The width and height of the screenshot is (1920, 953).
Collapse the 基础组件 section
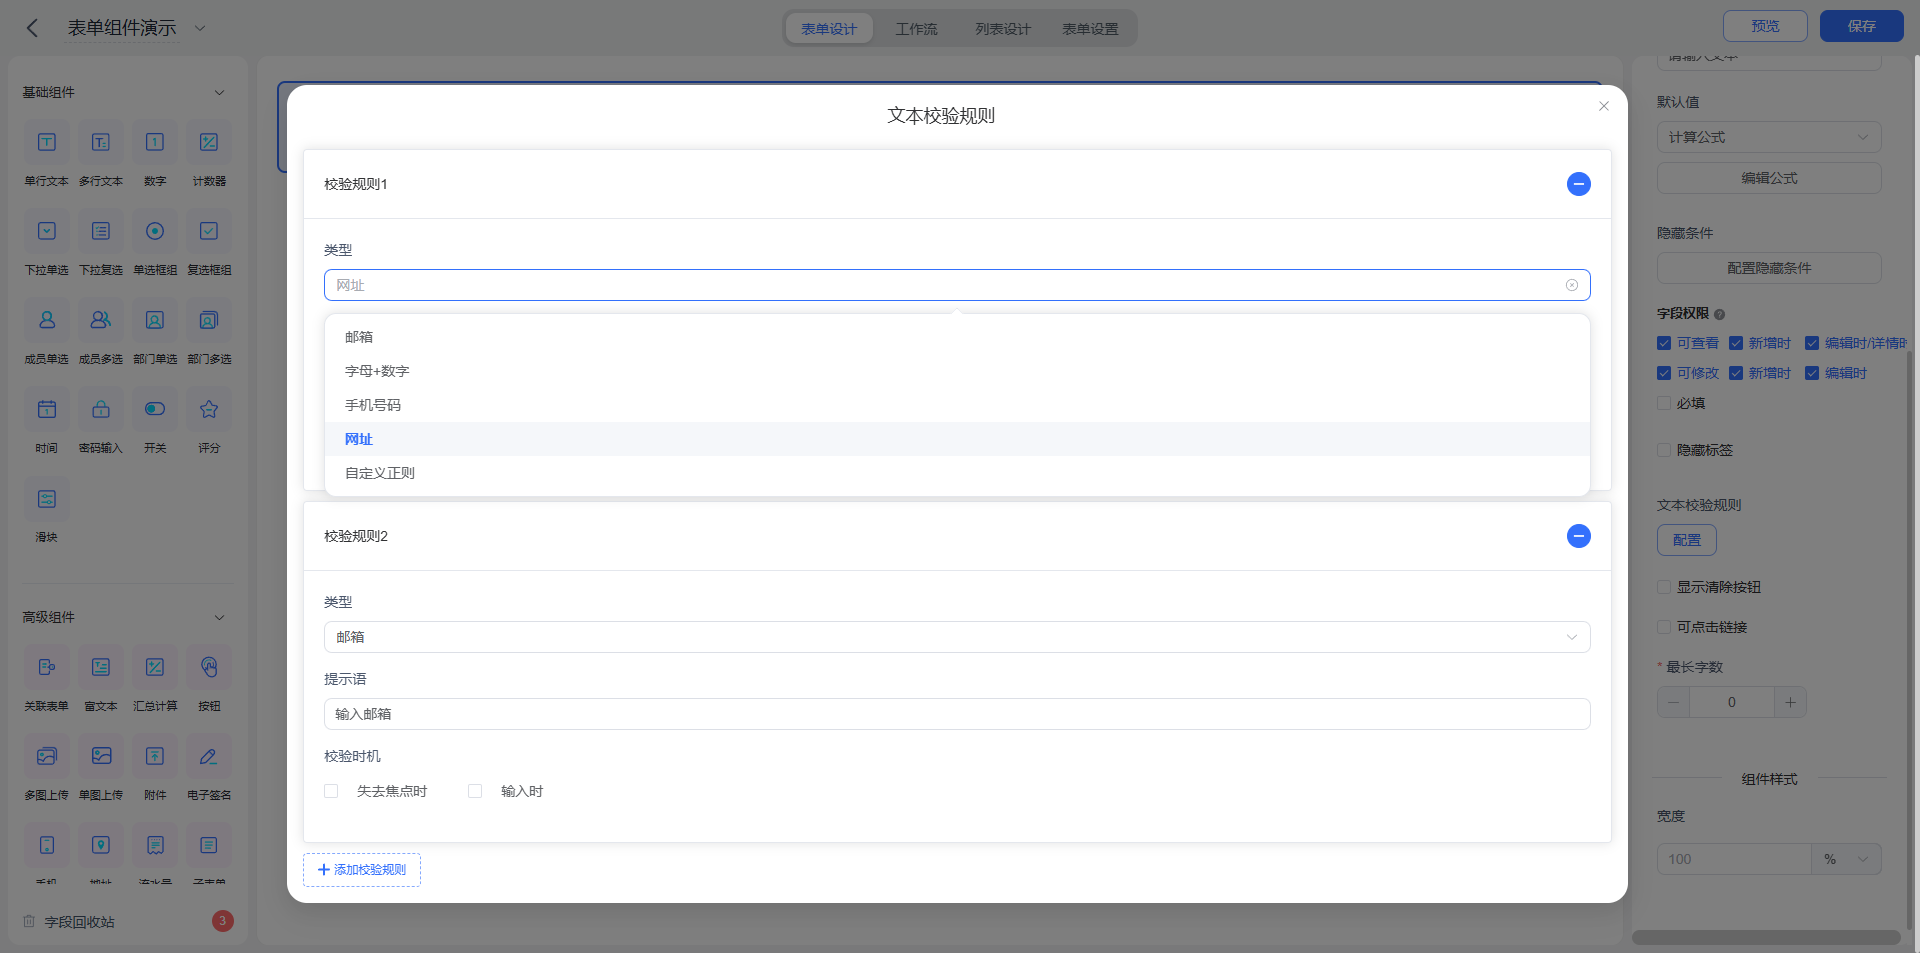(219, 92)
